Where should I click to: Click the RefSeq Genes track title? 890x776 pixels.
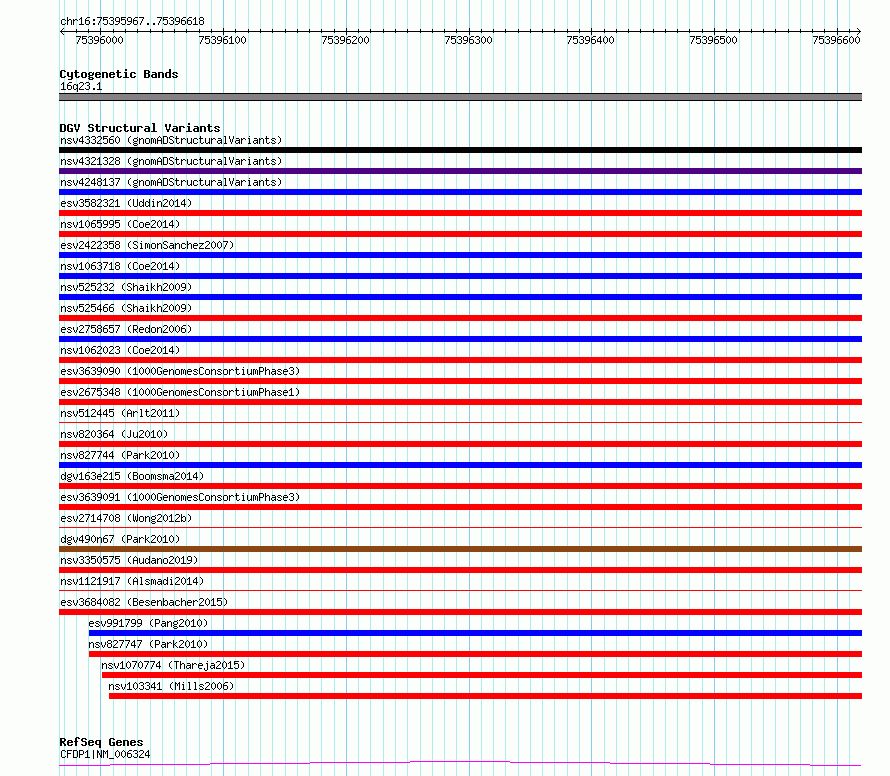click(101, 743)
